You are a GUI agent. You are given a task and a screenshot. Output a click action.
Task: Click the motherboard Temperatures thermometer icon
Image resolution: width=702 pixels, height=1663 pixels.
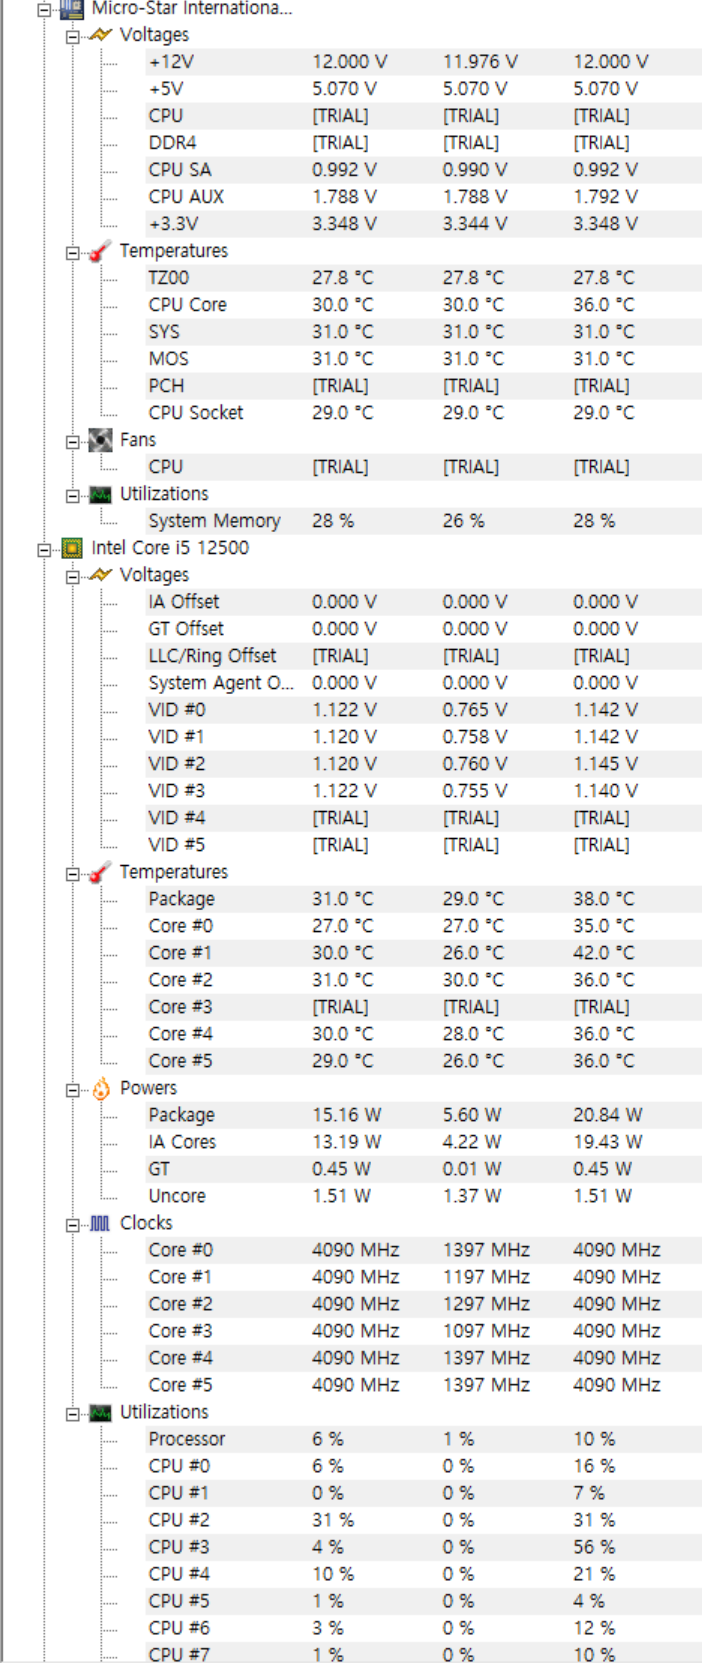pyautogui.click(x=100, y=251)
